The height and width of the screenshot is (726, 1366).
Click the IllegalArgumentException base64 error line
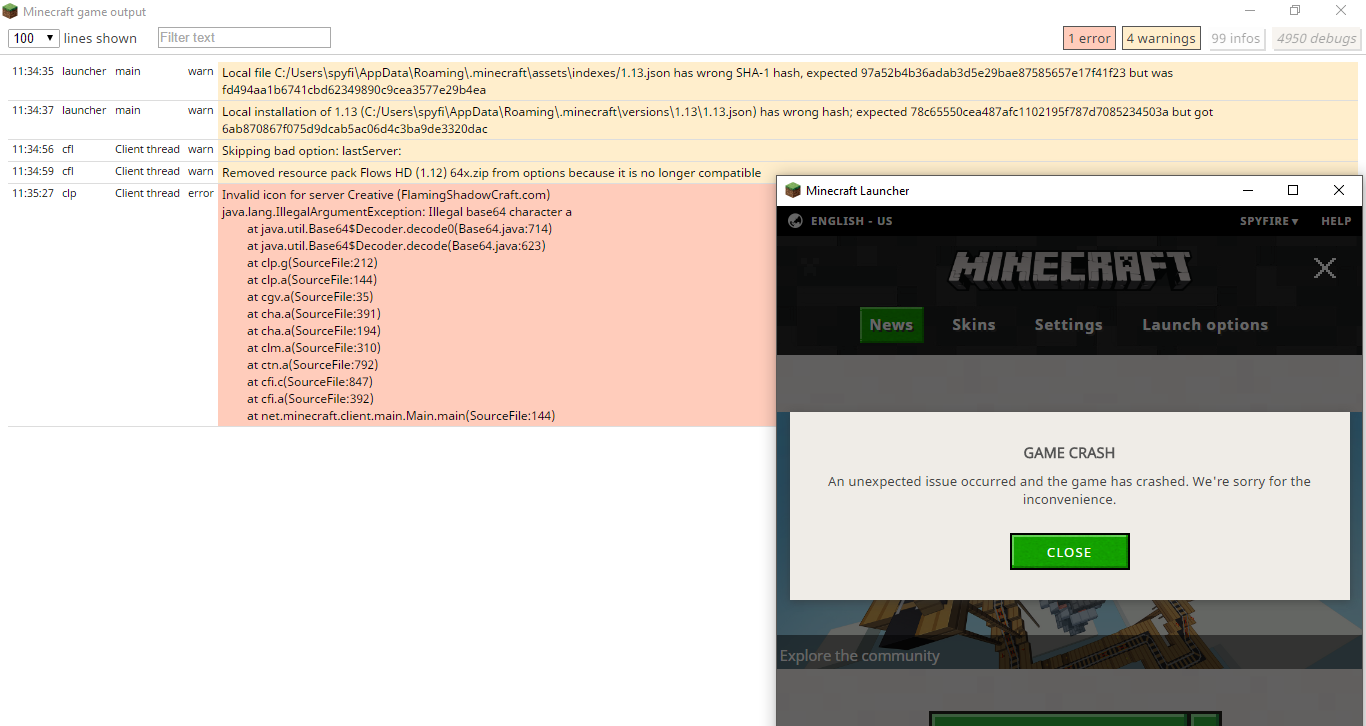397,212
